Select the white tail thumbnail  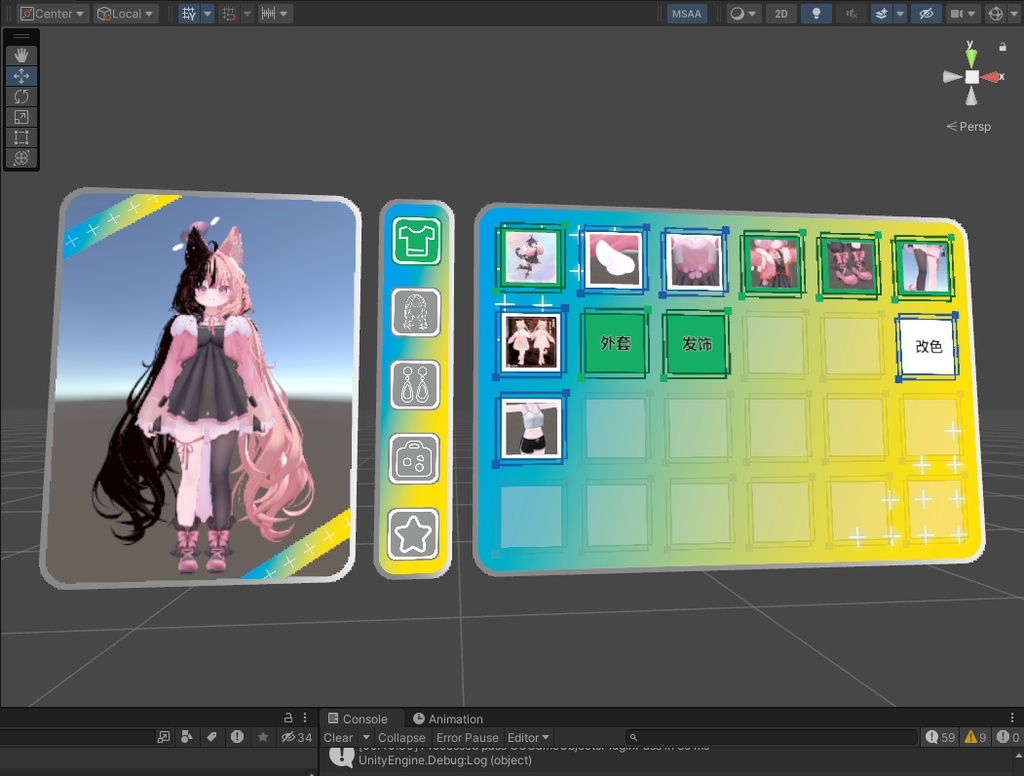613,259
